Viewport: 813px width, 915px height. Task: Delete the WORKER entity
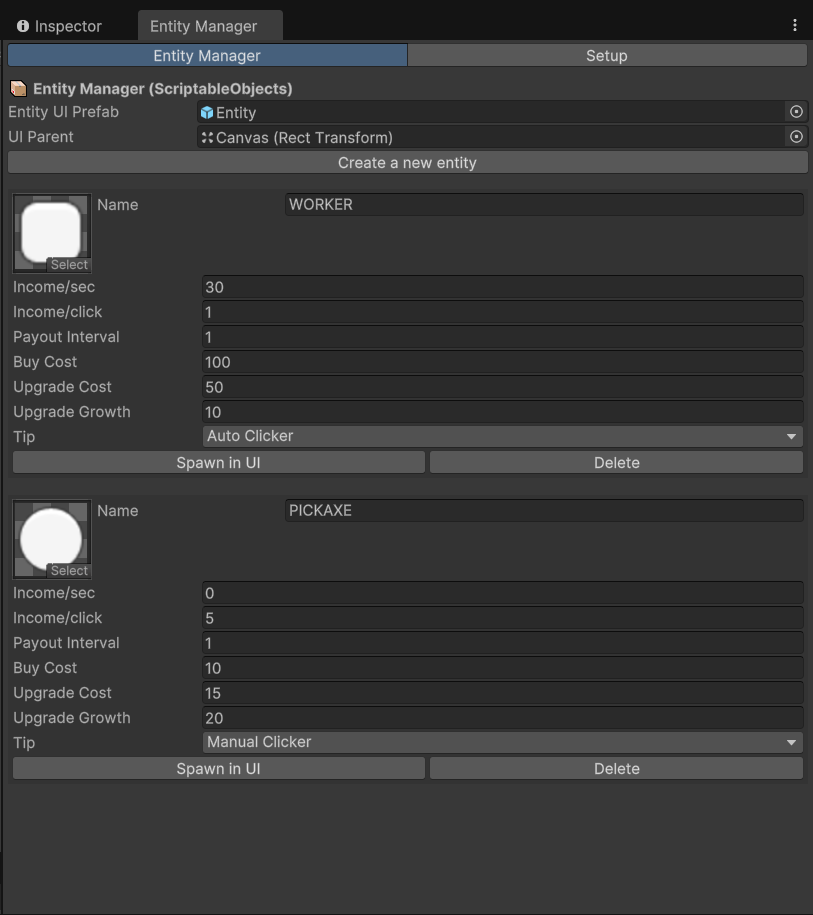(x=616, y=463)
